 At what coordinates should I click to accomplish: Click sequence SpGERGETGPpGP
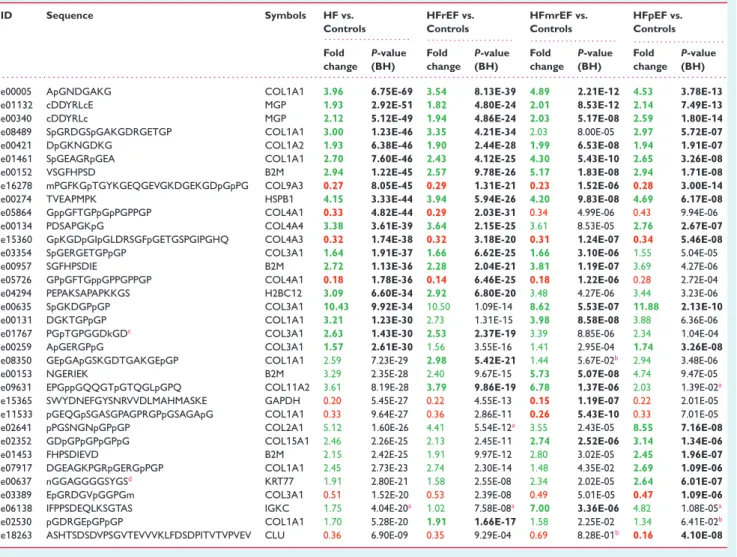pyautogui.click(x=86, y=253)
